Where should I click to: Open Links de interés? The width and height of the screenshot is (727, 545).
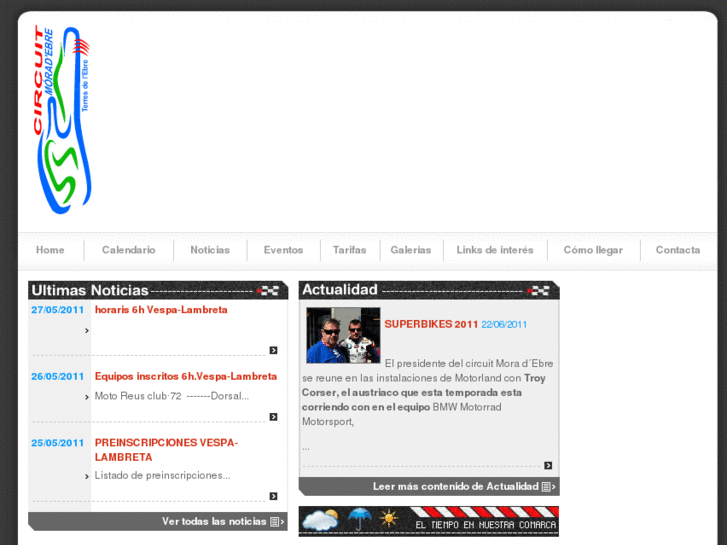pos(495,250)
